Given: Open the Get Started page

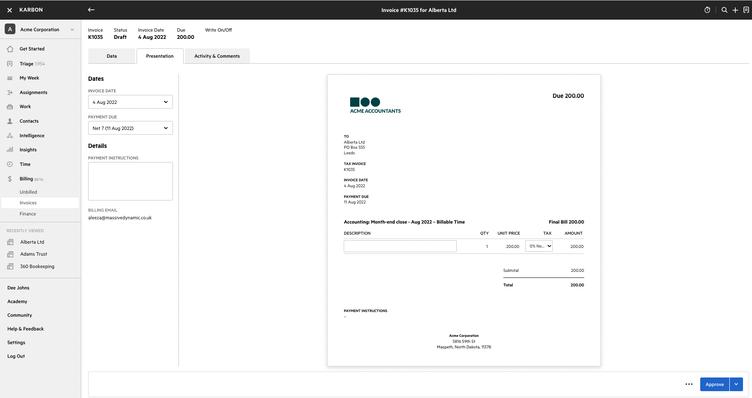Looking at the screenshot, I should [32, 49].
